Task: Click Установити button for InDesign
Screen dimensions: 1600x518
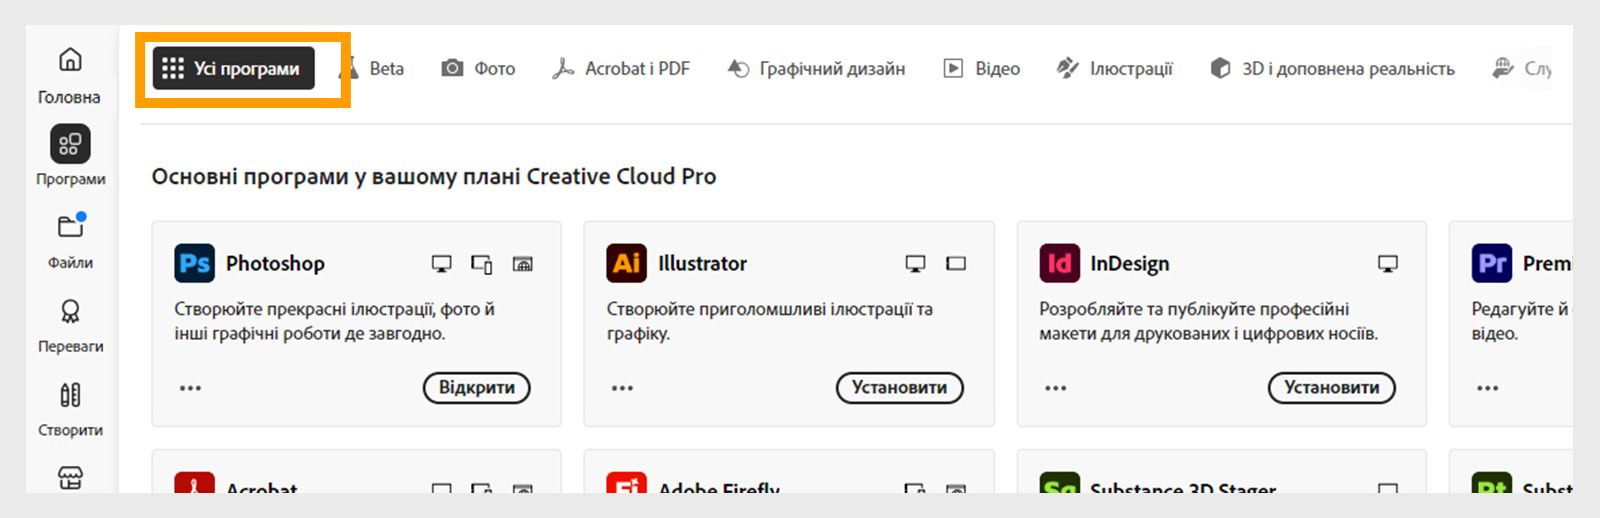Action: 1332,388
